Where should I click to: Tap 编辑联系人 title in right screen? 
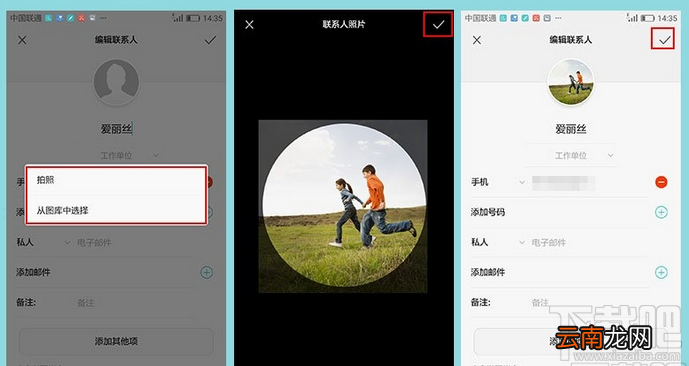click(570, 40)
